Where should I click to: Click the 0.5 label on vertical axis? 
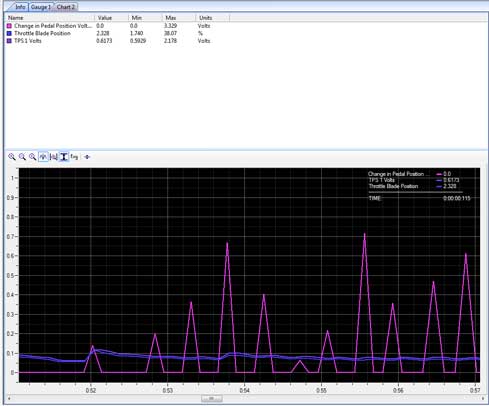[10, 276]
